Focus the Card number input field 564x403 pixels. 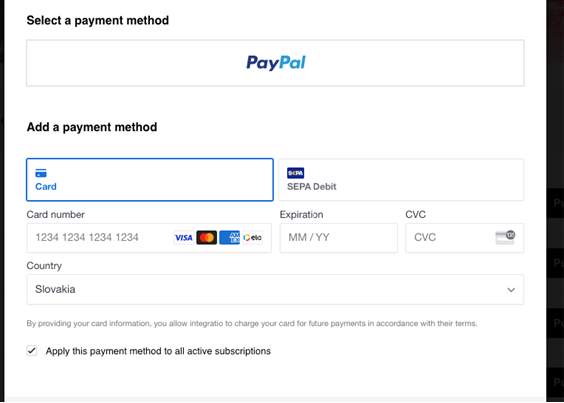[x=149, y=237]
